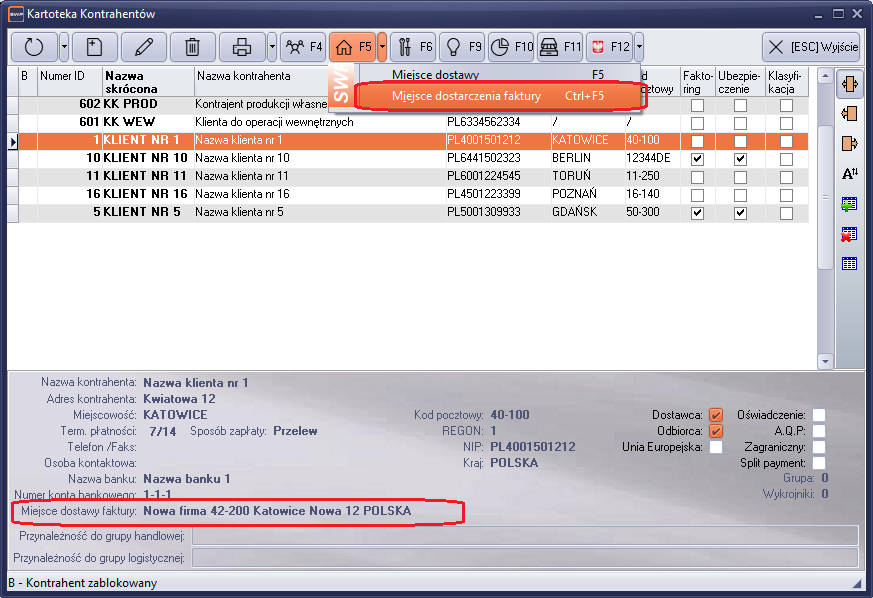Toggle Ubezpieczenie checkbox for KLIENT NR 5

pos(740,213)
